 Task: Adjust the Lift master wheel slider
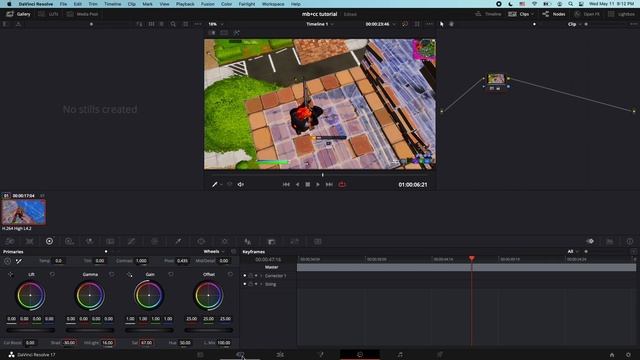(31, 330)
